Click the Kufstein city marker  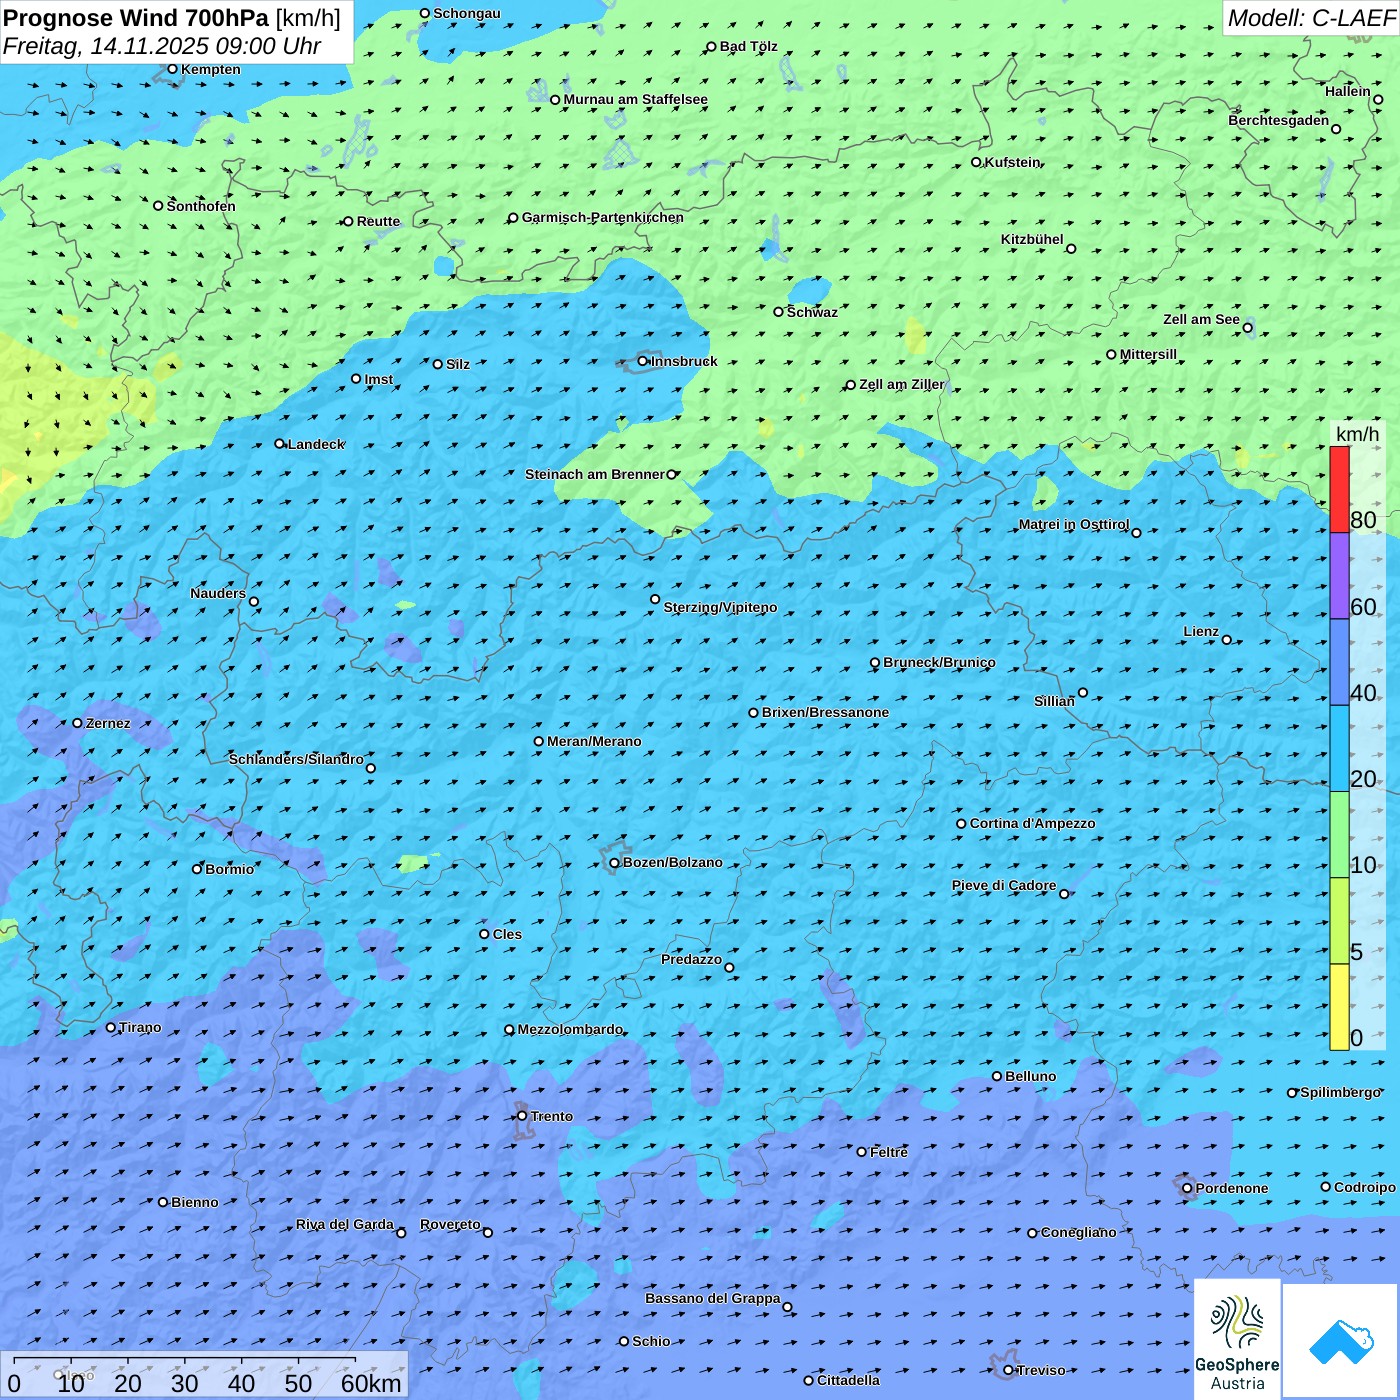(x=976, y=162)
